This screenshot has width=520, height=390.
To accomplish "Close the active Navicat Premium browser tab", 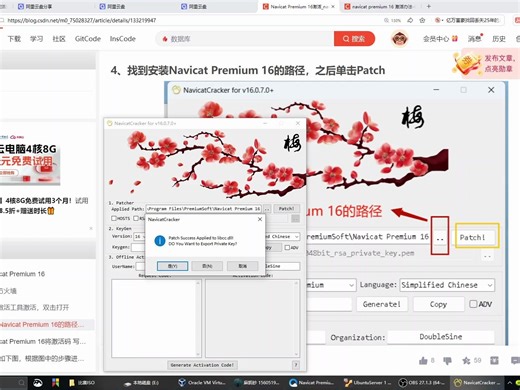I will pyautogui.click(x=333, y=6).
